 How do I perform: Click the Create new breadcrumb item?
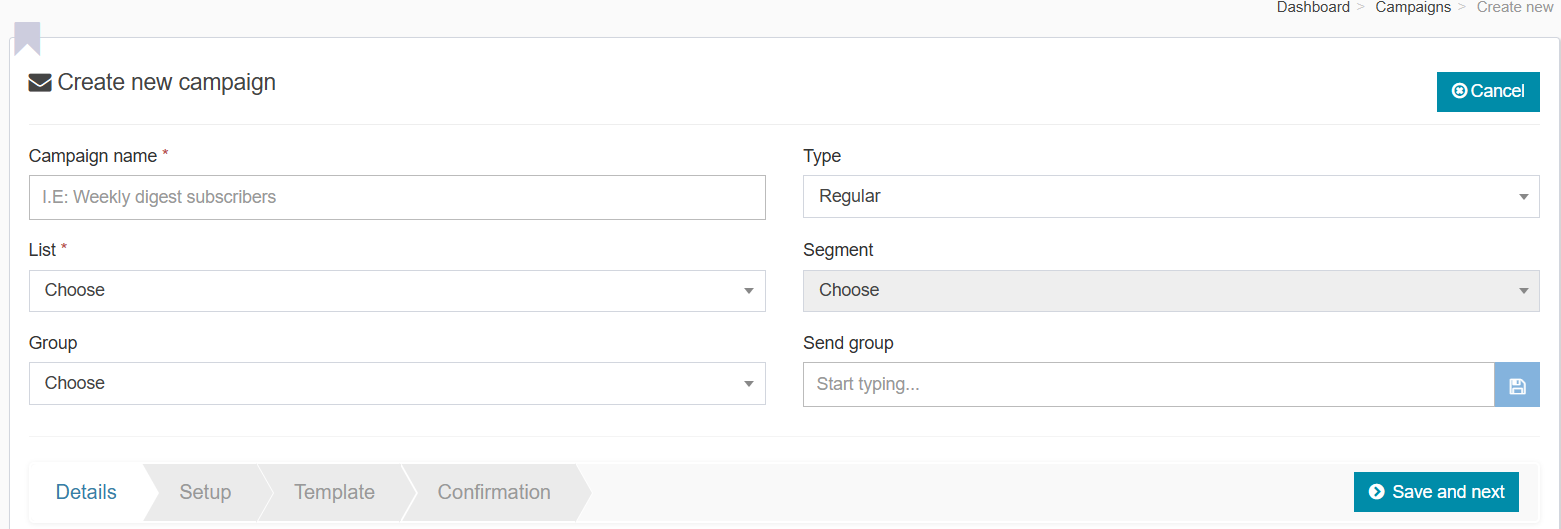1514,7
